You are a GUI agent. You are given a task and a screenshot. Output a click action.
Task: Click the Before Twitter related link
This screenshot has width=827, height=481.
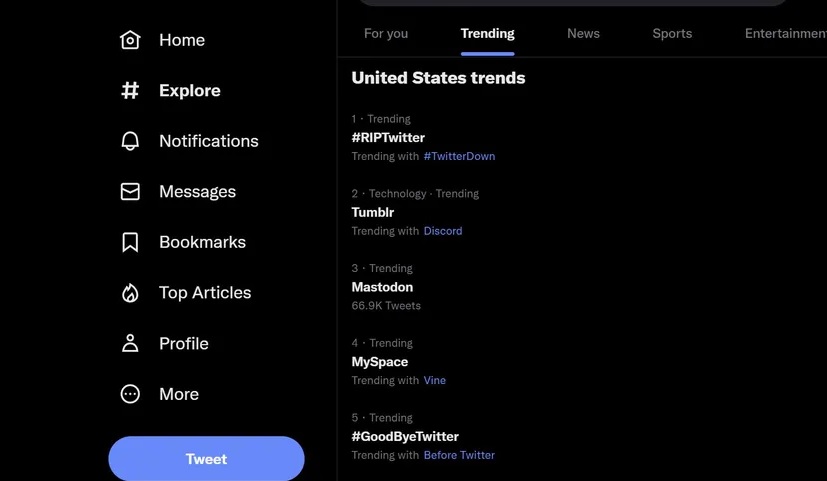pyautogui.click(x=459, y=455)
